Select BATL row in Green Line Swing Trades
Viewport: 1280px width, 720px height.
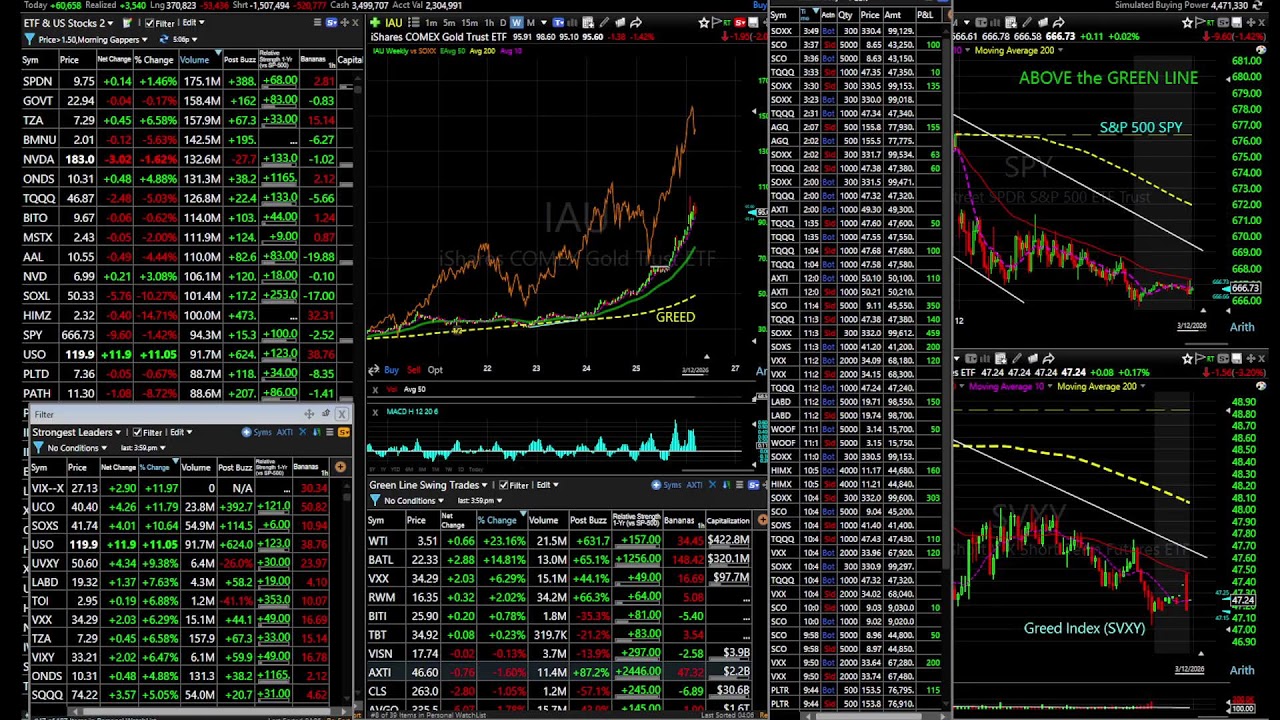tap(558, 560)
